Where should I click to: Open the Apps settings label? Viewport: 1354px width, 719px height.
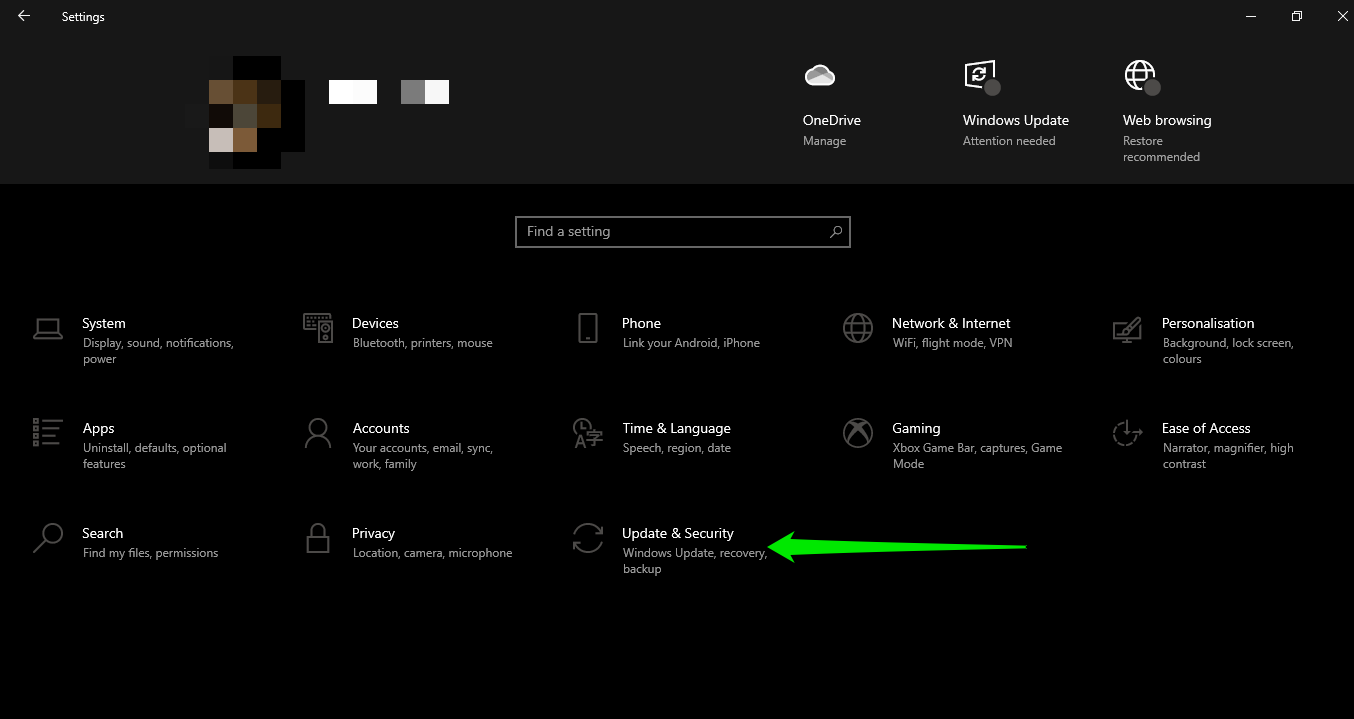99,428
